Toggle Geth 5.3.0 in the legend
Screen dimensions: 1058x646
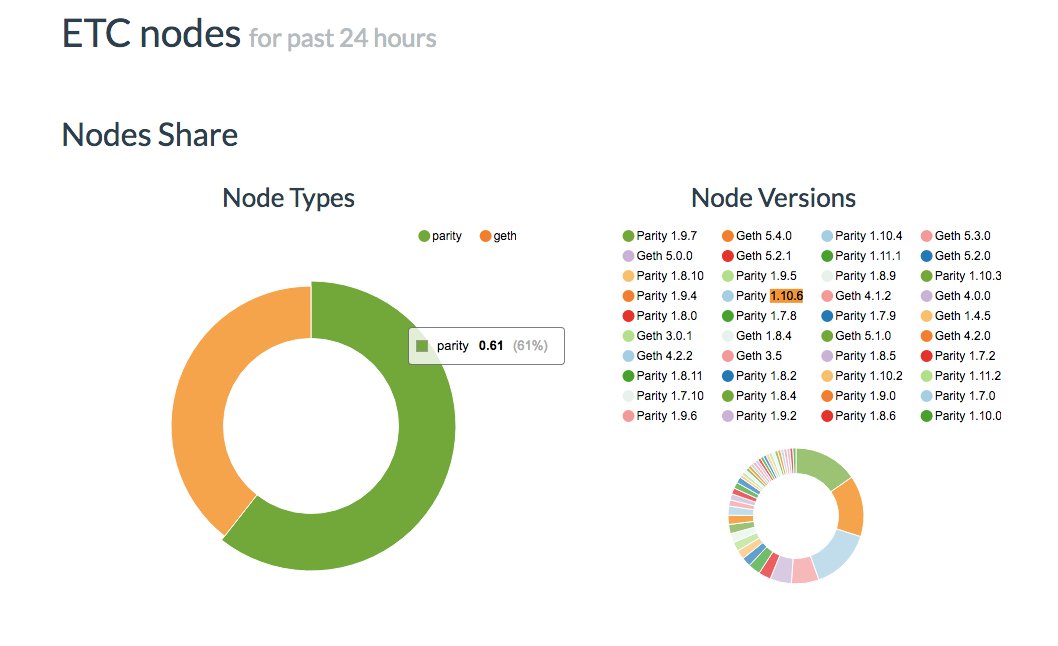[x=955, y=236]
